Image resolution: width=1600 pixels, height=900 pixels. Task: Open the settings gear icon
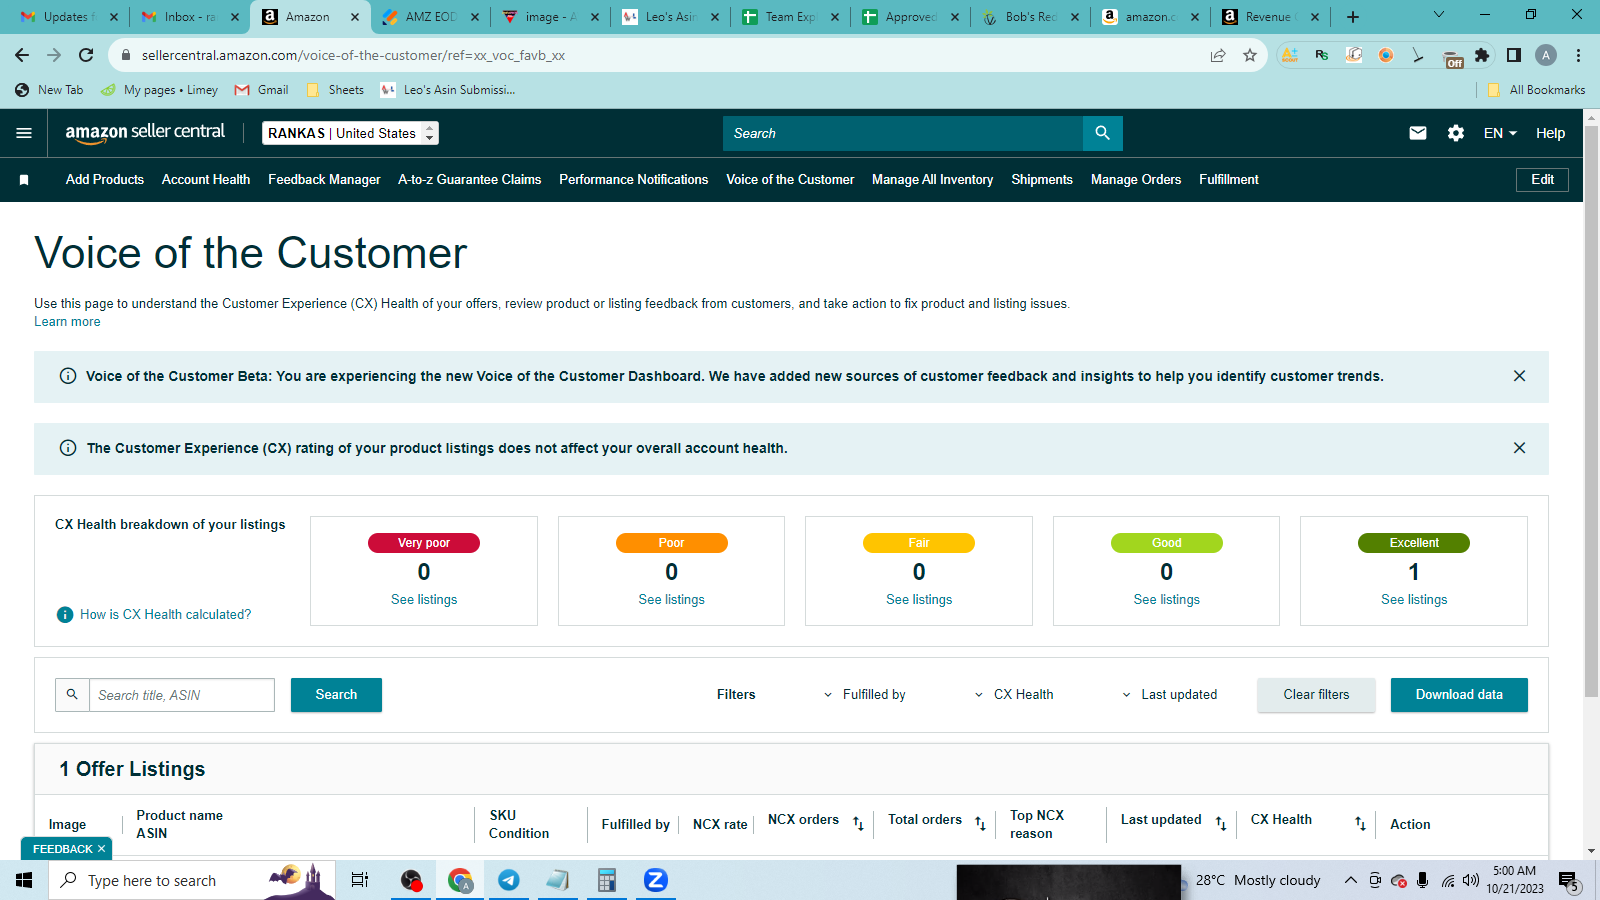click(x=1456, y=133)
